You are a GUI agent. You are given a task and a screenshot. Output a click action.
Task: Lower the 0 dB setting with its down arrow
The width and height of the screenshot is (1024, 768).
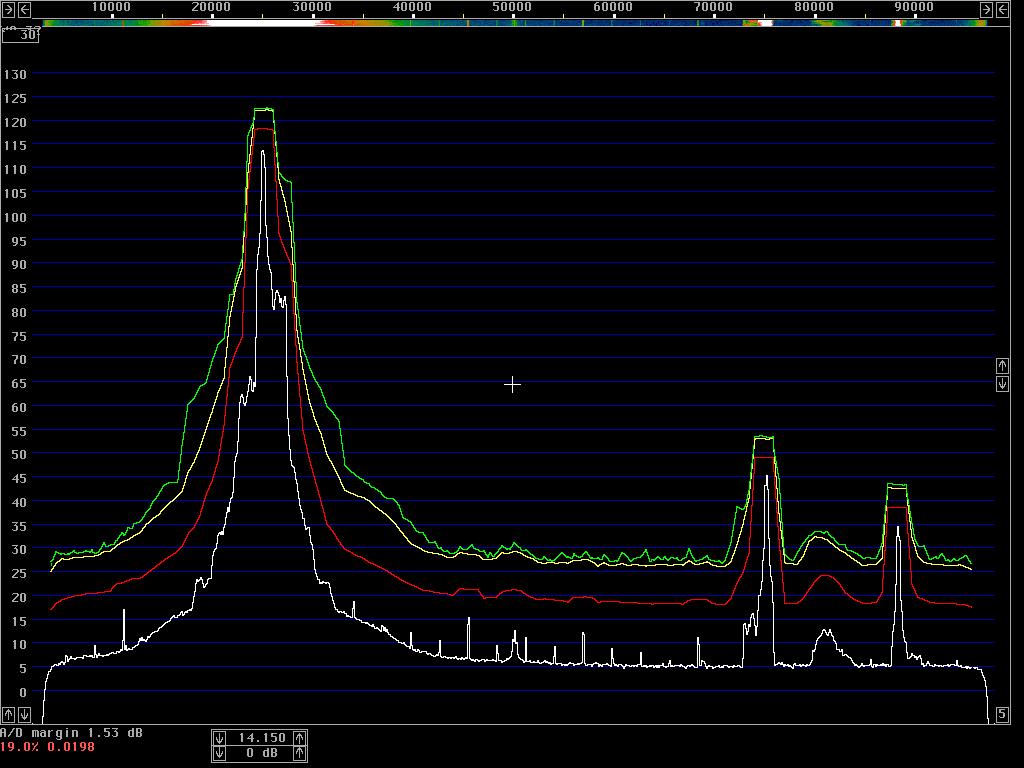219,754
